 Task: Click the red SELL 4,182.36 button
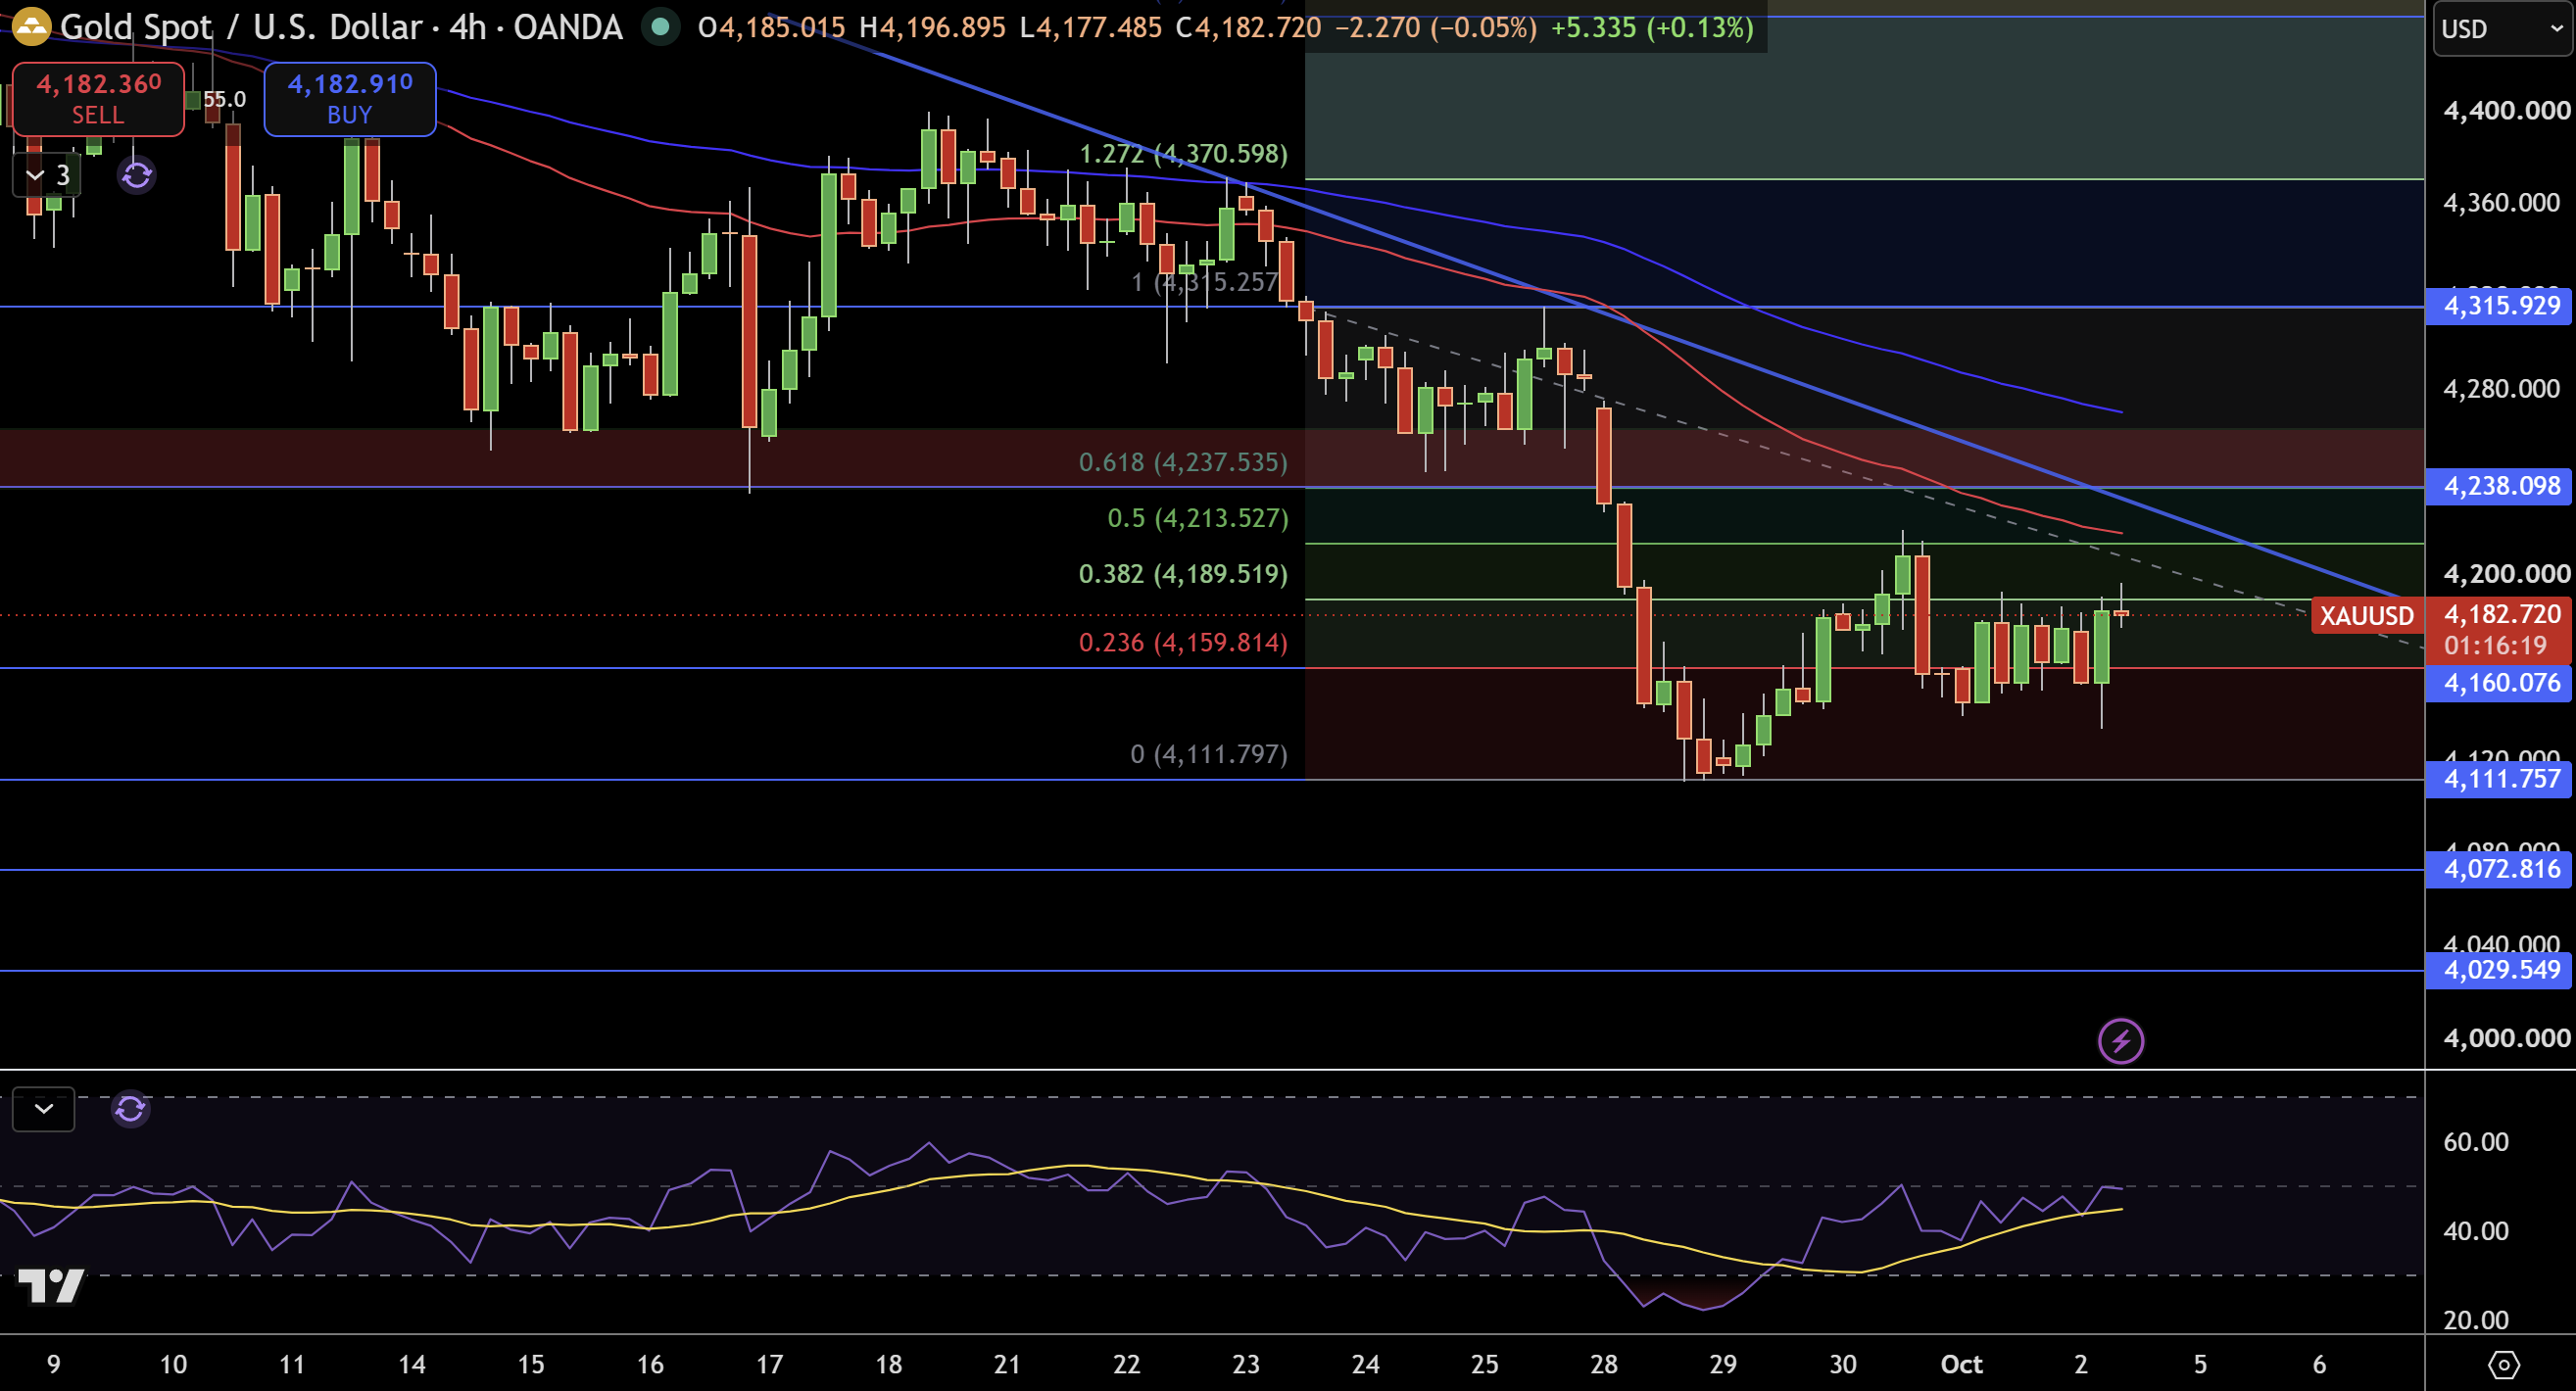tap(98, 99)
